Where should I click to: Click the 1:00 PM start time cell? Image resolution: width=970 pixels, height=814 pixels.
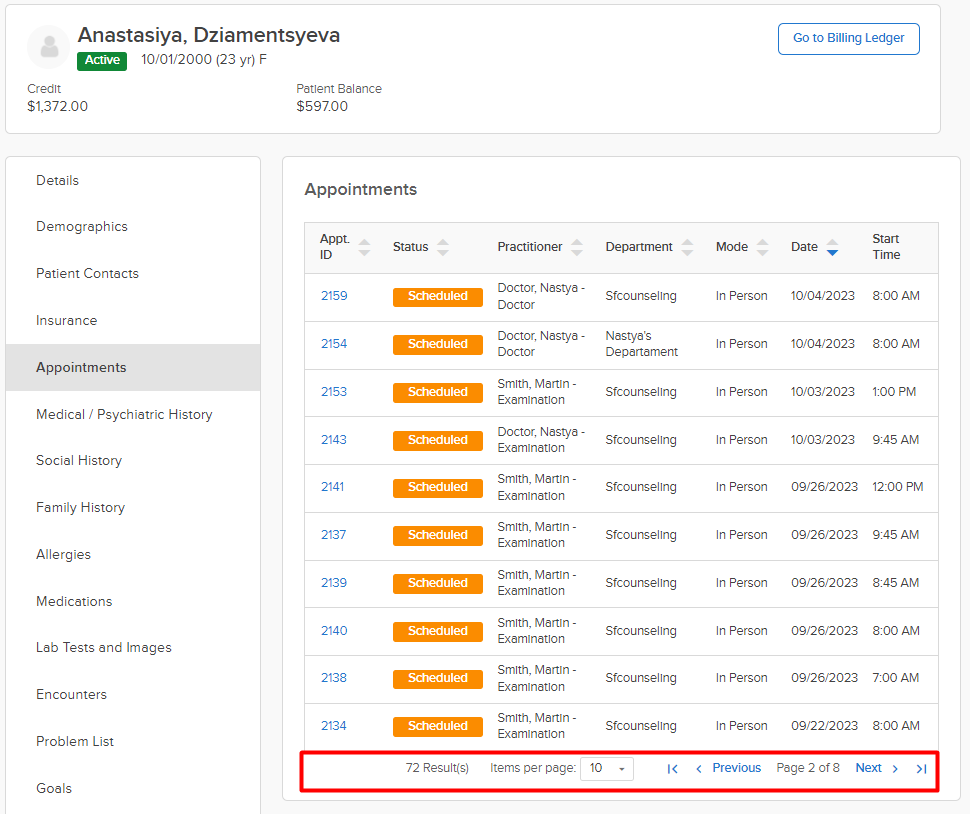coord(895,392)
